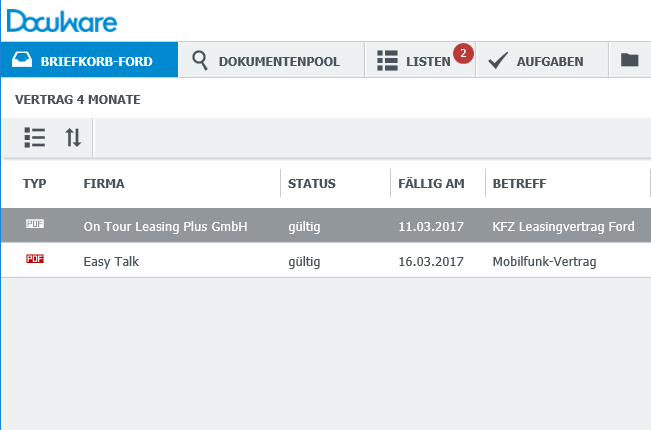Sort by the FIRMA column header

(104, 183)
